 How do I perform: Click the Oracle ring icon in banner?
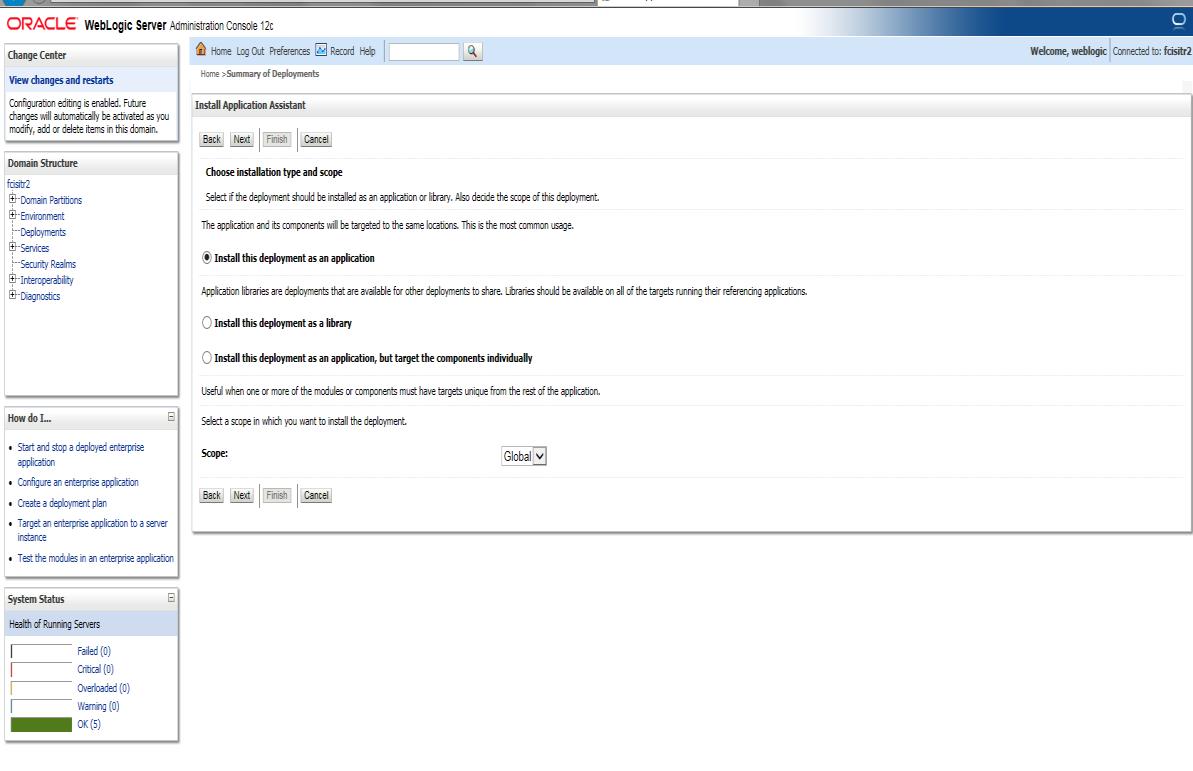[1179, 21]
